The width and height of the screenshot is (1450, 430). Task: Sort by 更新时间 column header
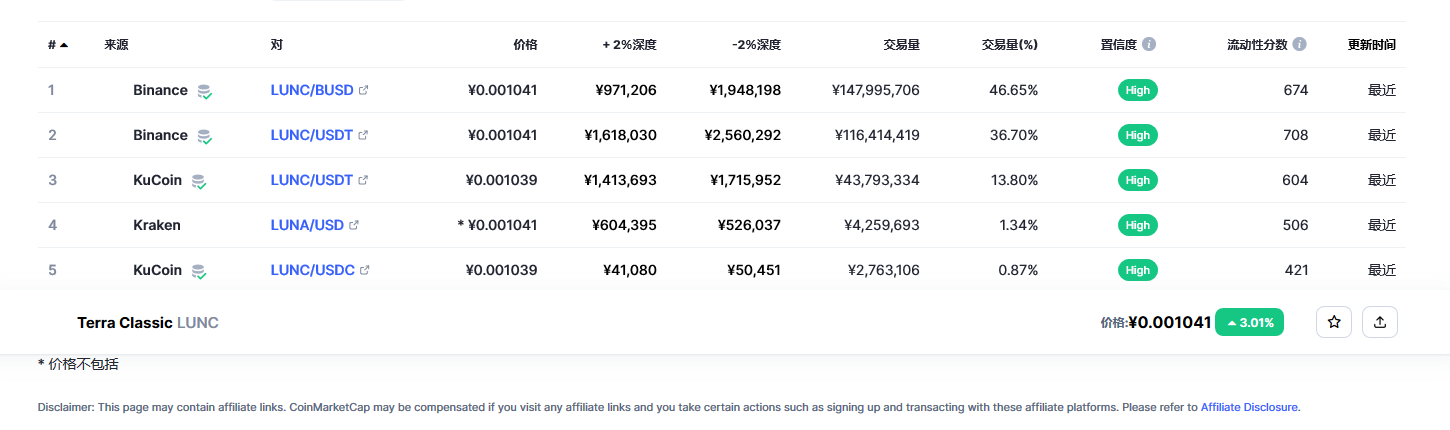pos(1371,45)
